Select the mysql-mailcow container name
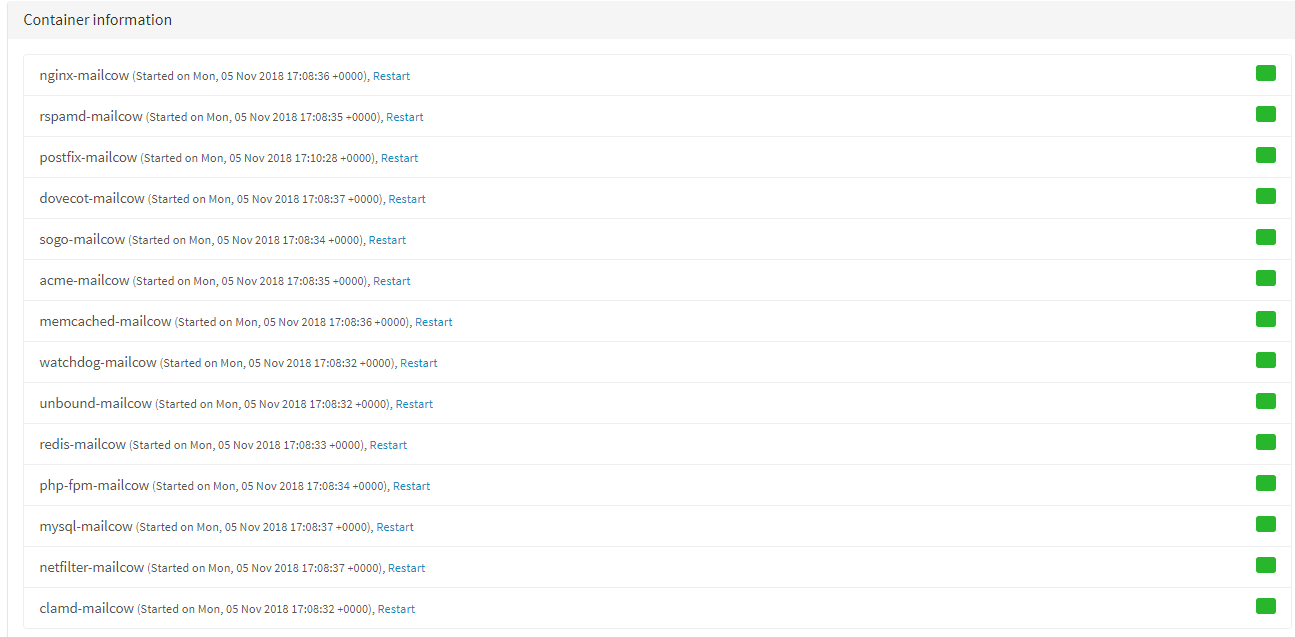The height and width of the screenshot is (637, 1295). pos(86,526)
